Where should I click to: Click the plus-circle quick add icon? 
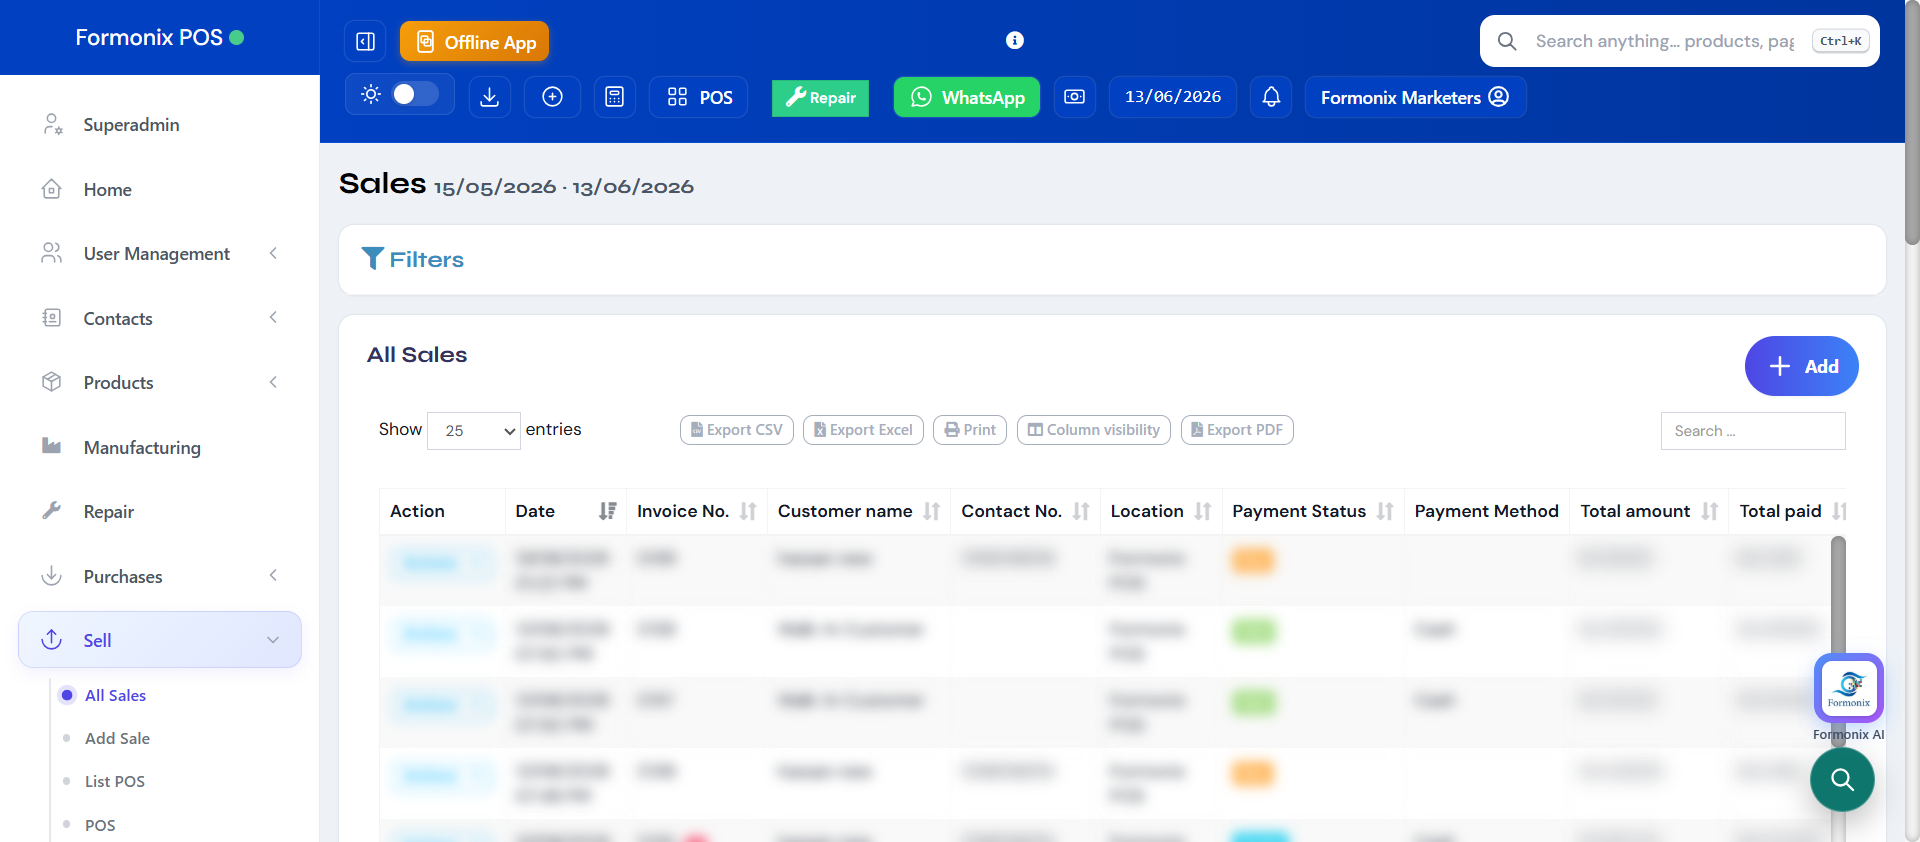(x=552, y=97)
